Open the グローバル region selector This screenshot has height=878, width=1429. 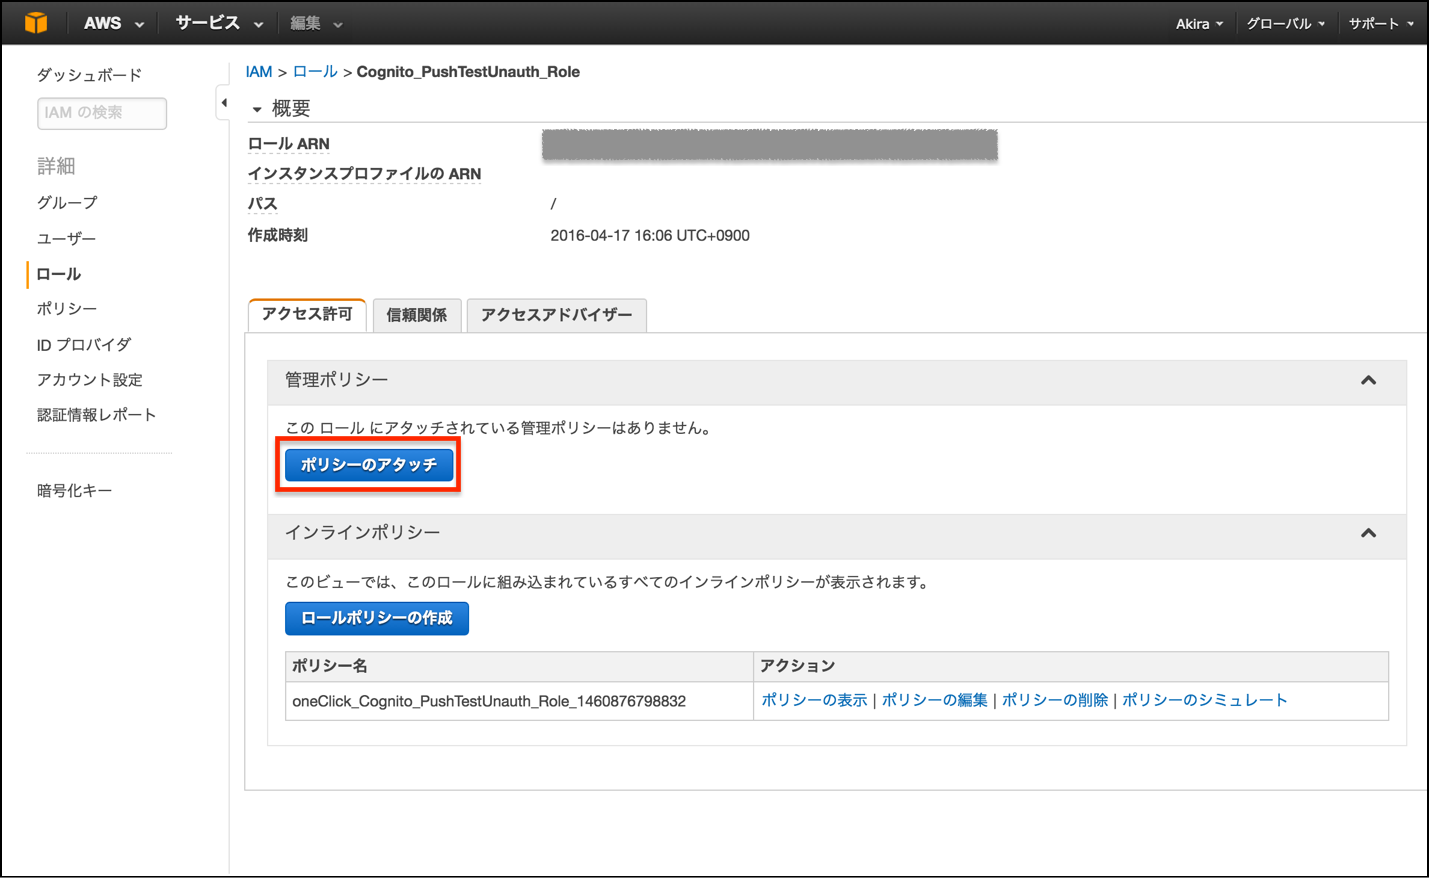click(1286, 21)
